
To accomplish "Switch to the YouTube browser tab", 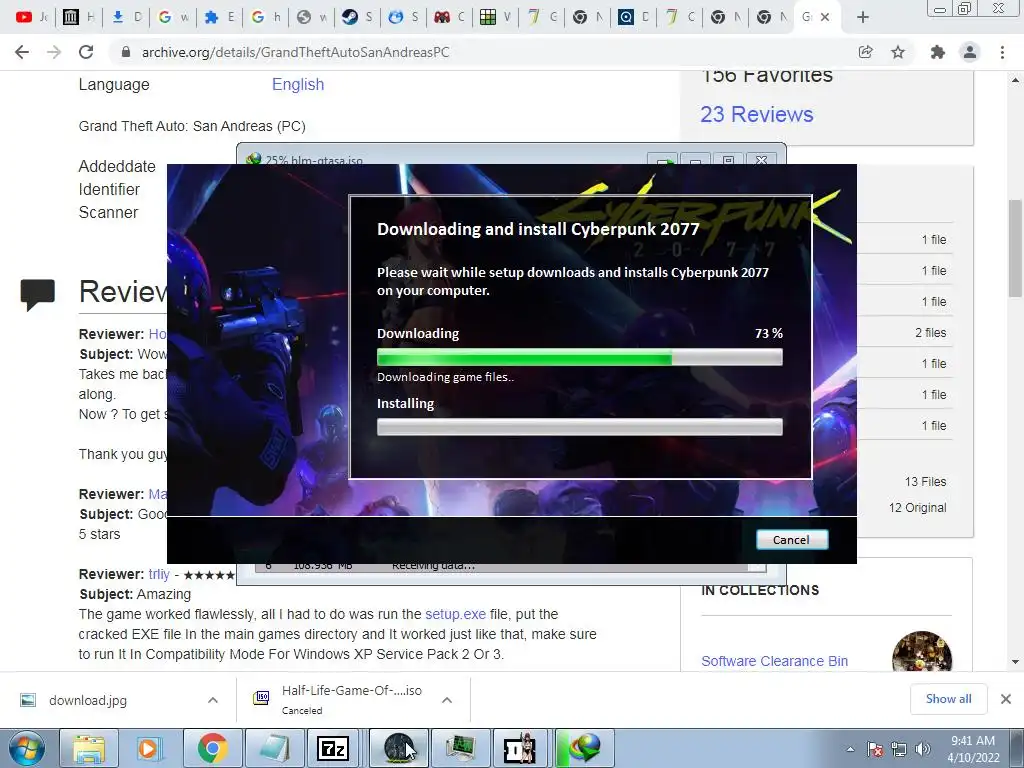I will (31, 17).
